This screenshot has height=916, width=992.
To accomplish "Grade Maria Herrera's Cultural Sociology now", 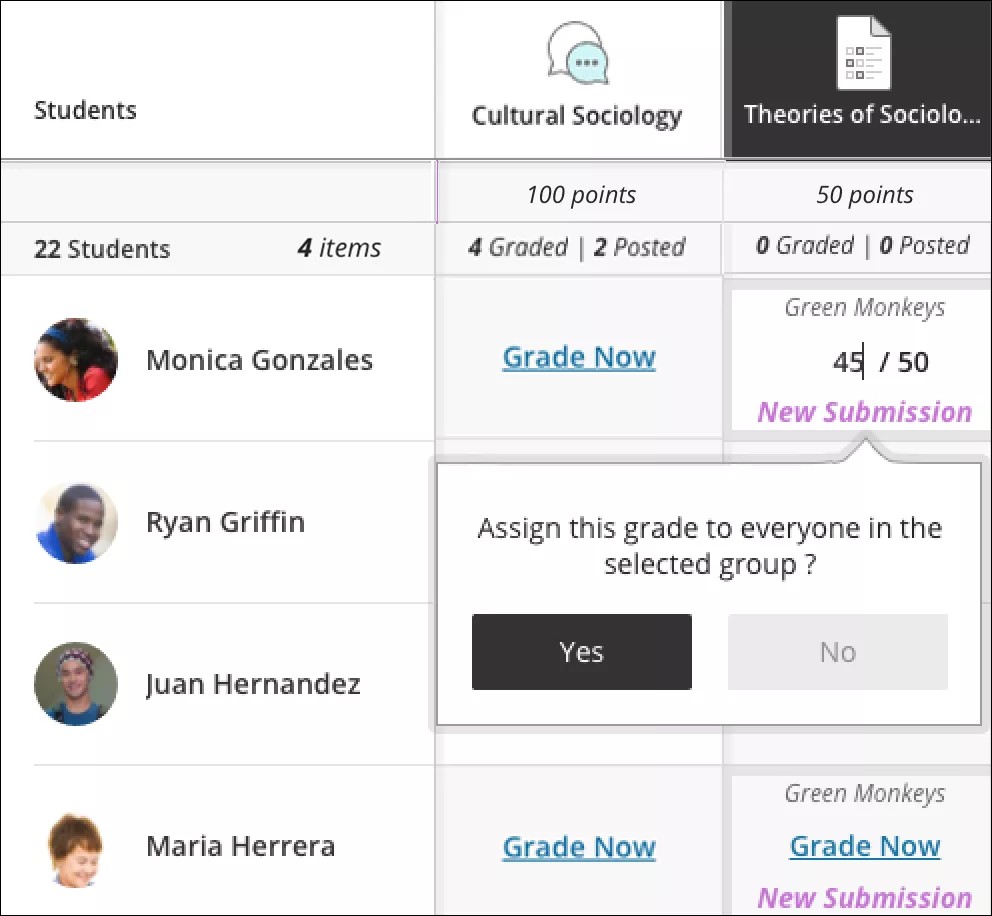I will pyautogui.click(x=579, y=847).
